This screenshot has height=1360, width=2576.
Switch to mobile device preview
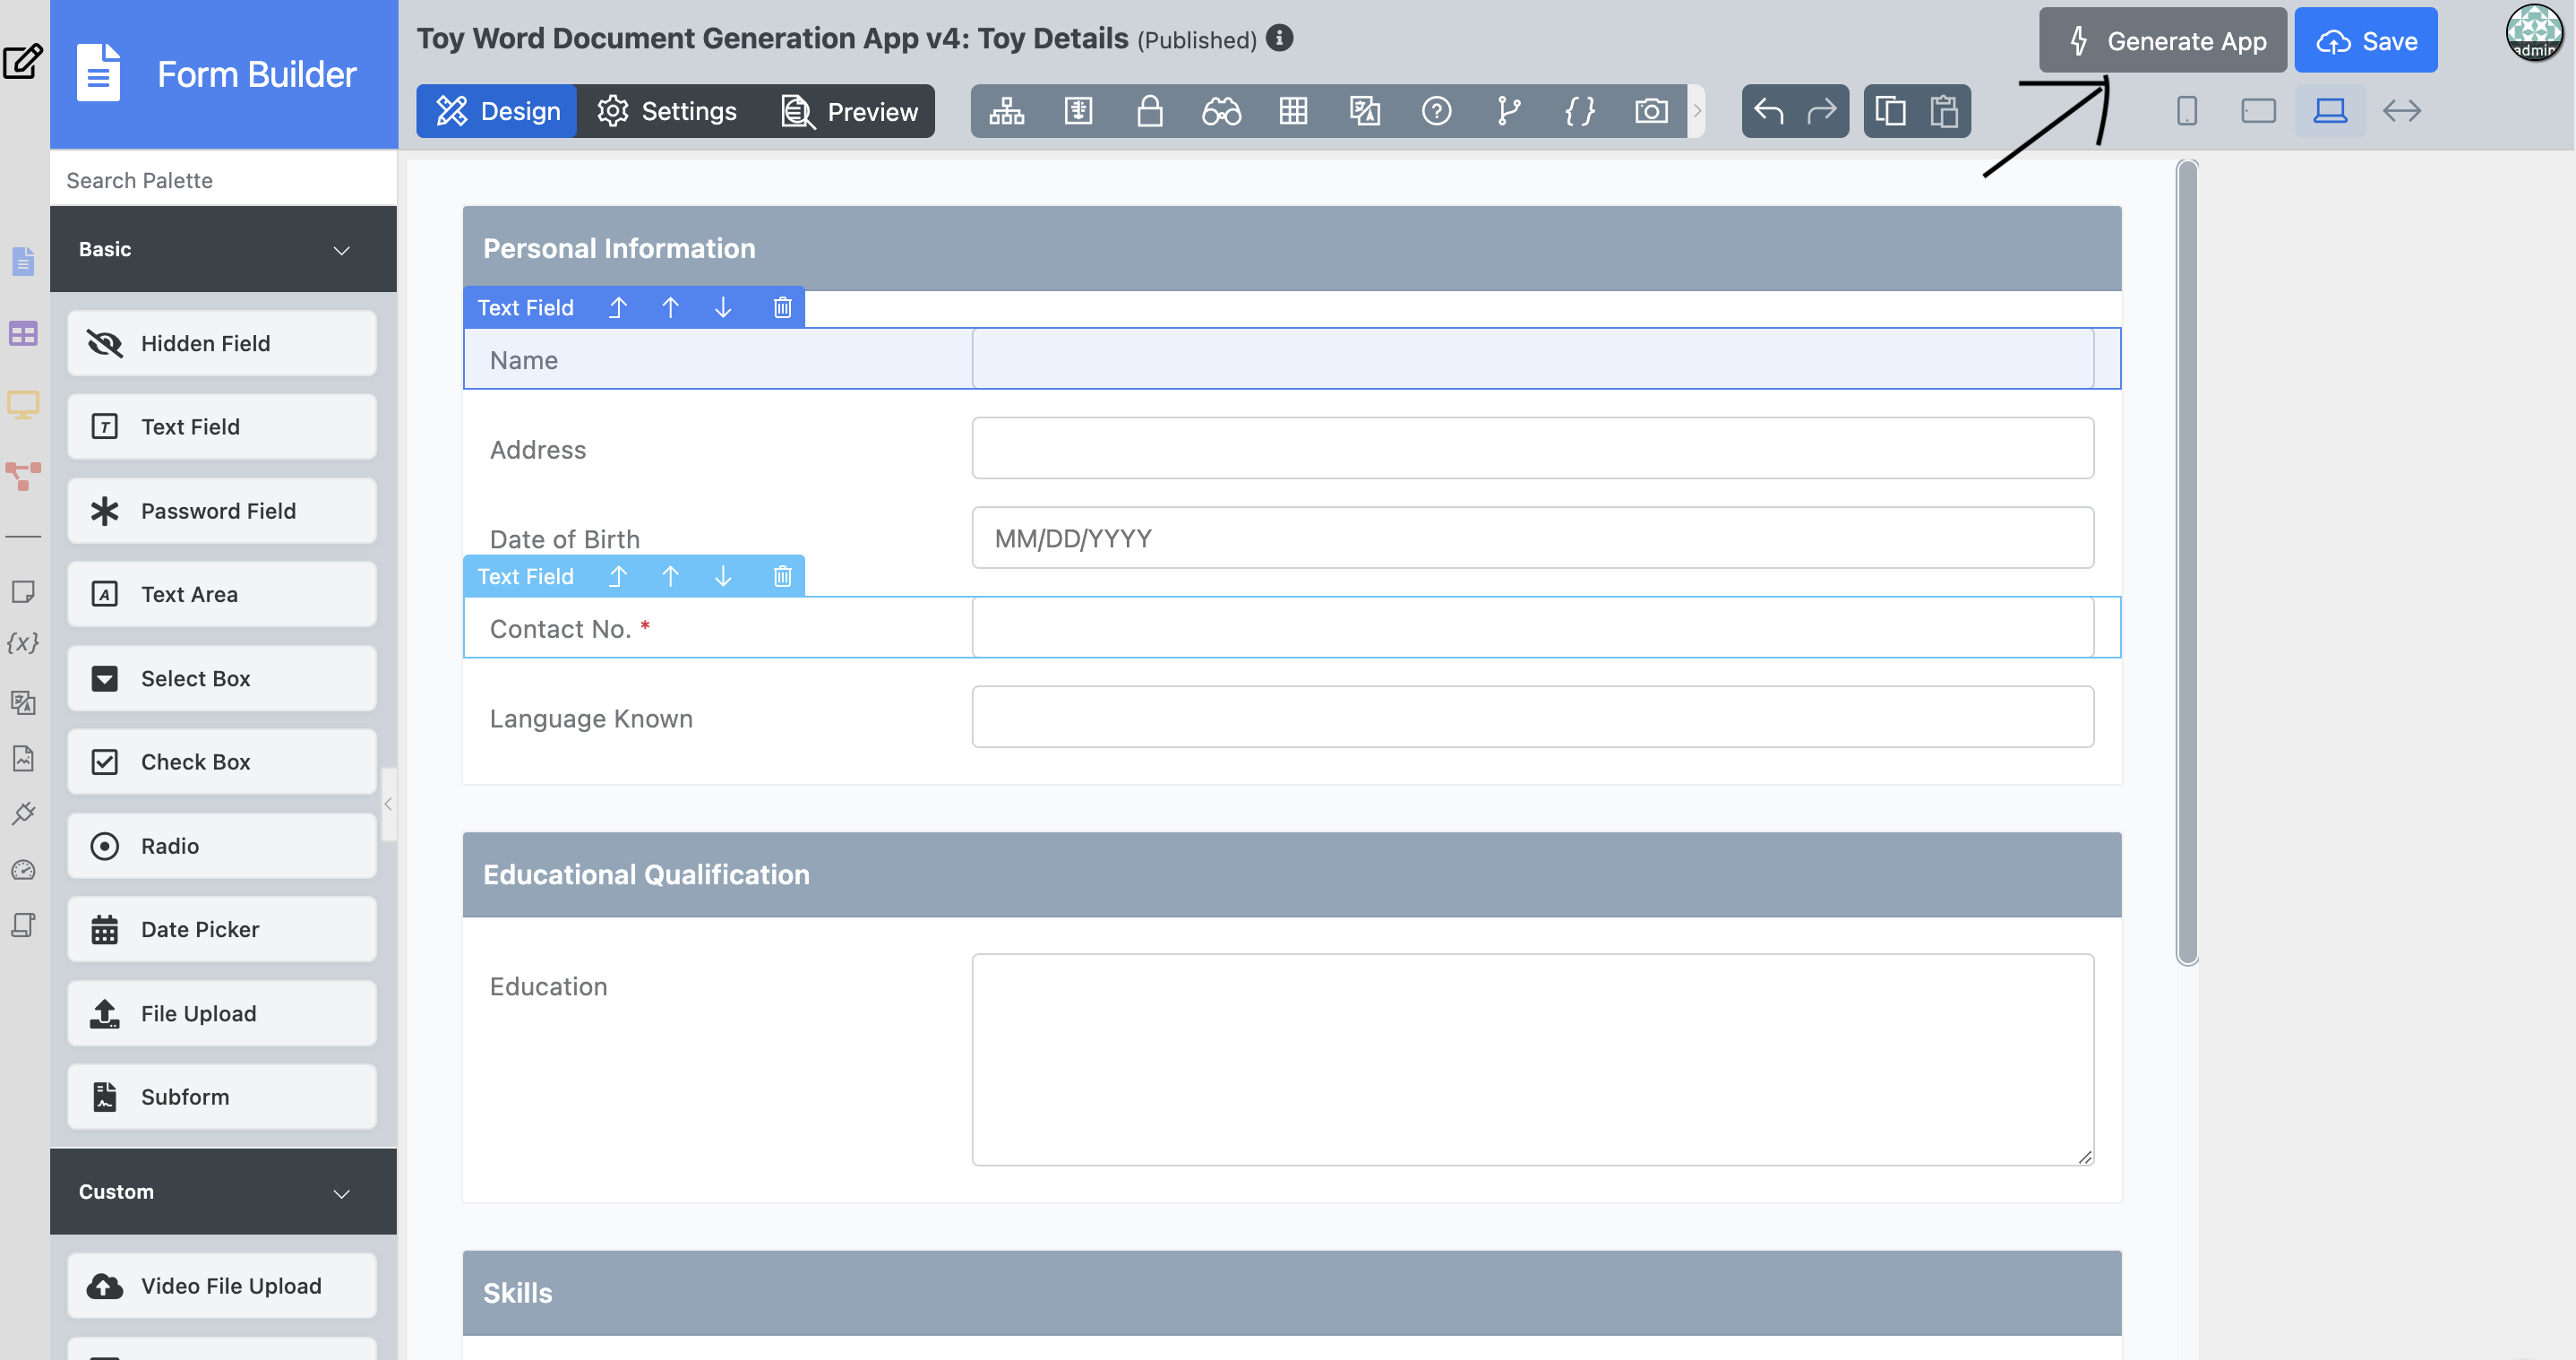[2186, 111]
